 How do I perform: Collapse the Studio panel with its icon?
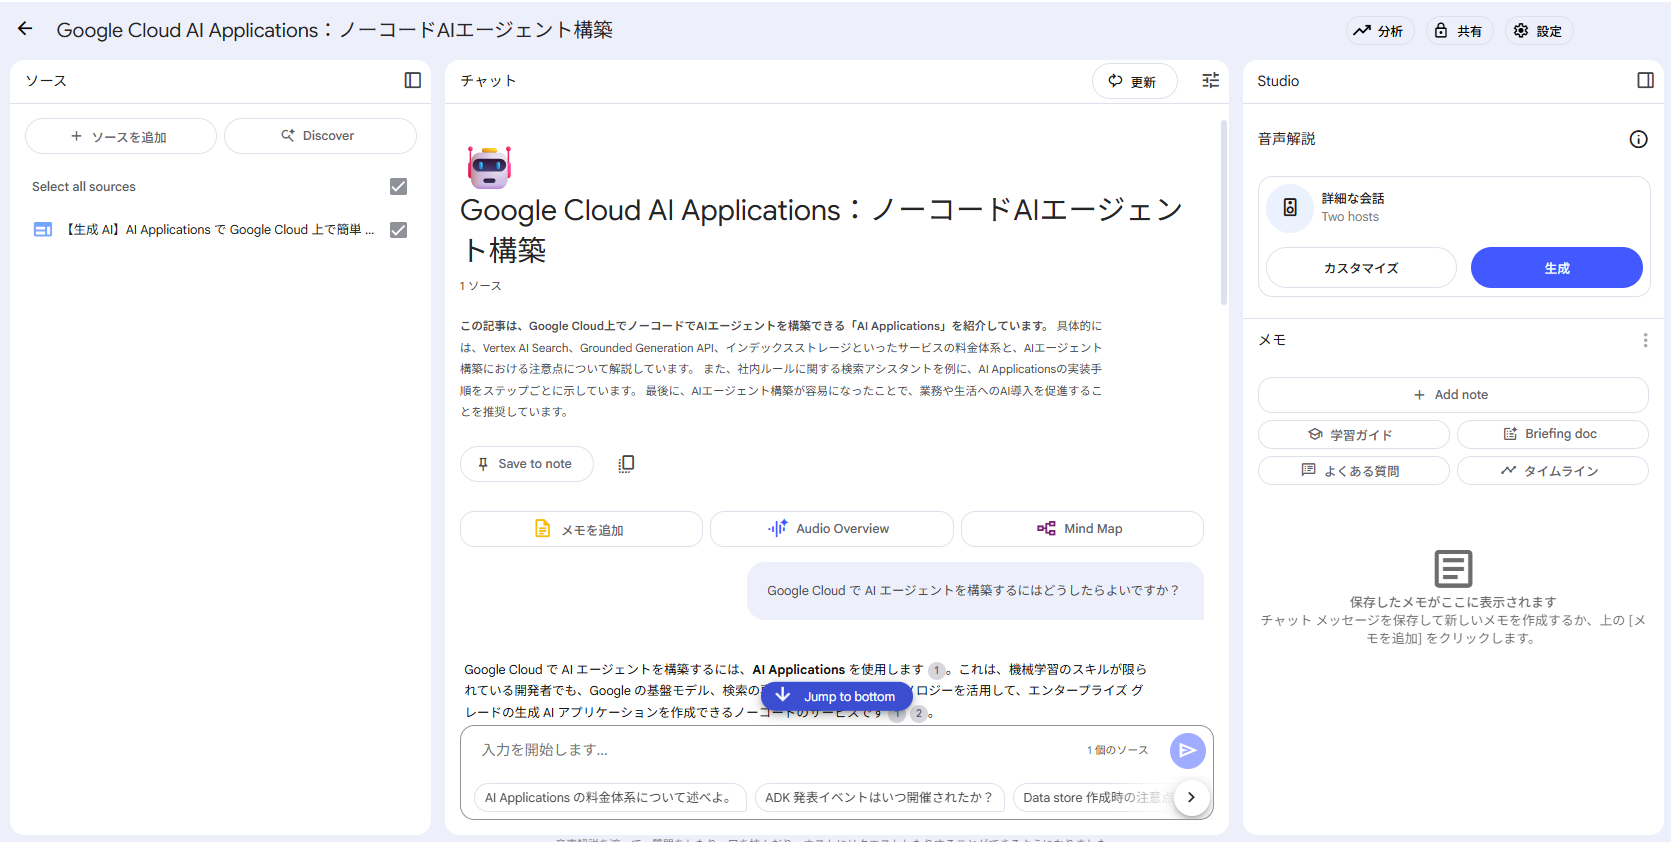coord(1645,80)
